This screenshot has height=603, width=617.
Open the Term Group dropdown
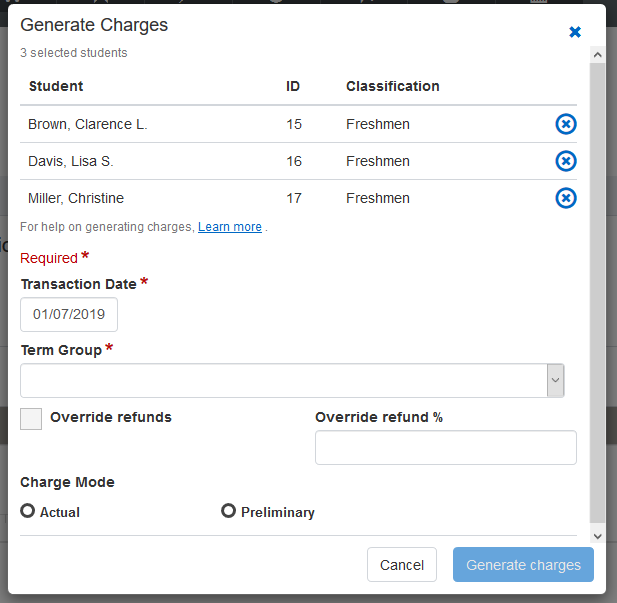coord(284,380)
